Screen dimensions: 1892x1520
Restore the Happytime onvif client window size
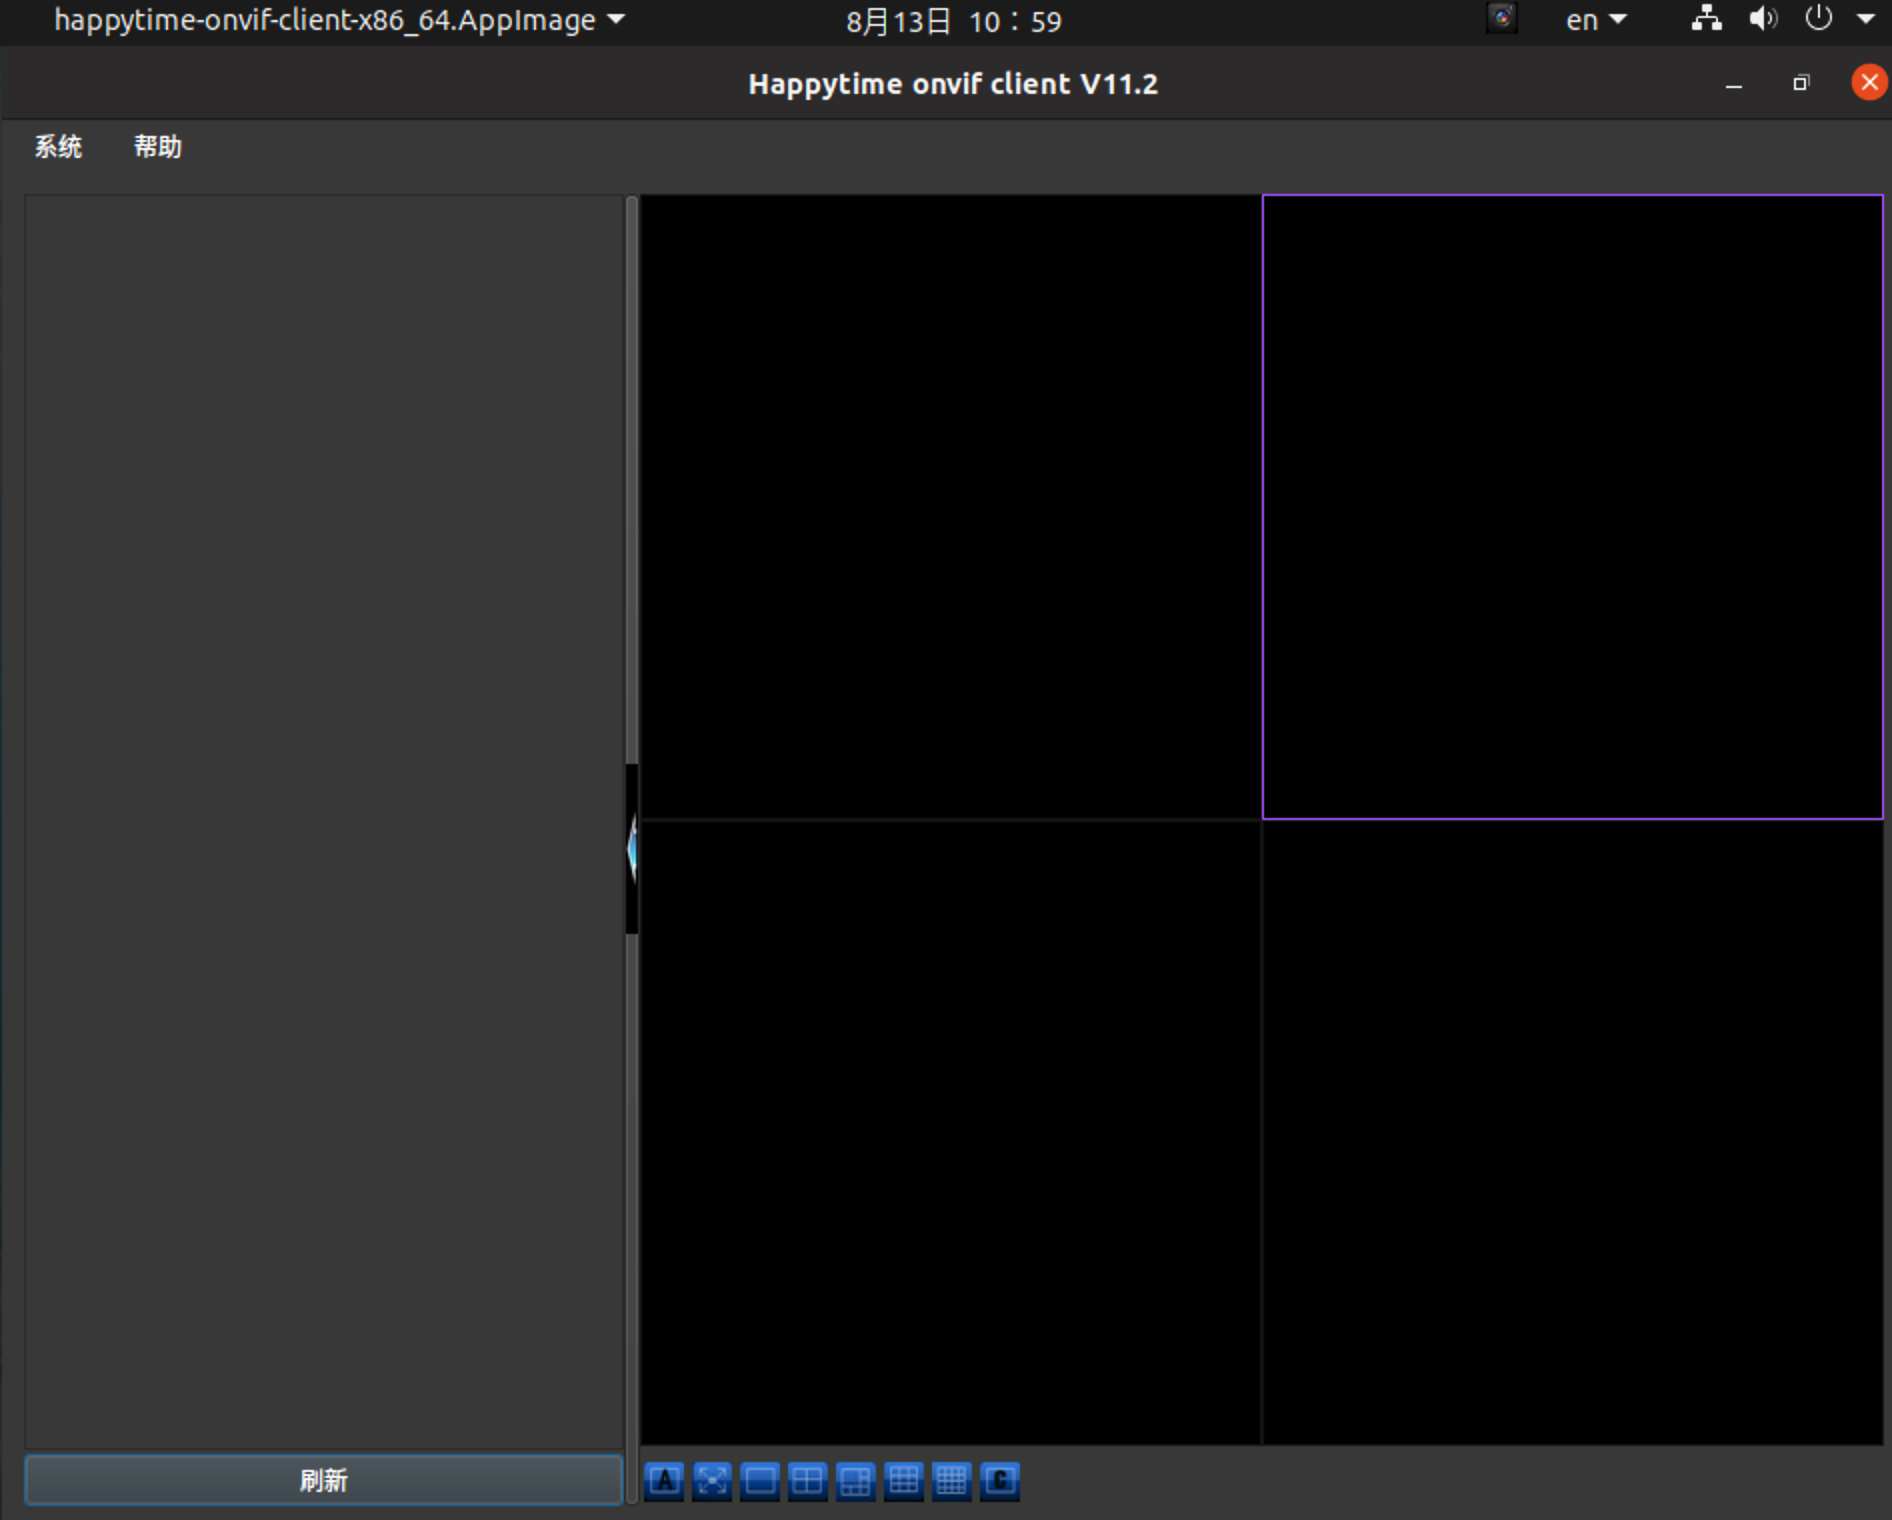click(x=1801, y=83)
